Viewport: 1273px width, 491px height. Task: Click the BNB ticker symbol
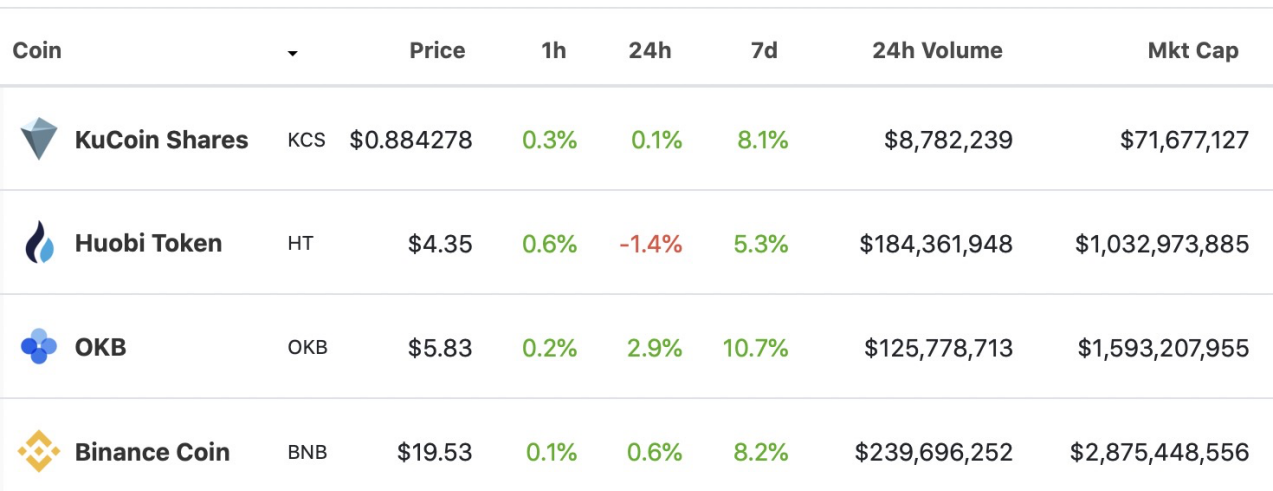(x=307, y=452)
